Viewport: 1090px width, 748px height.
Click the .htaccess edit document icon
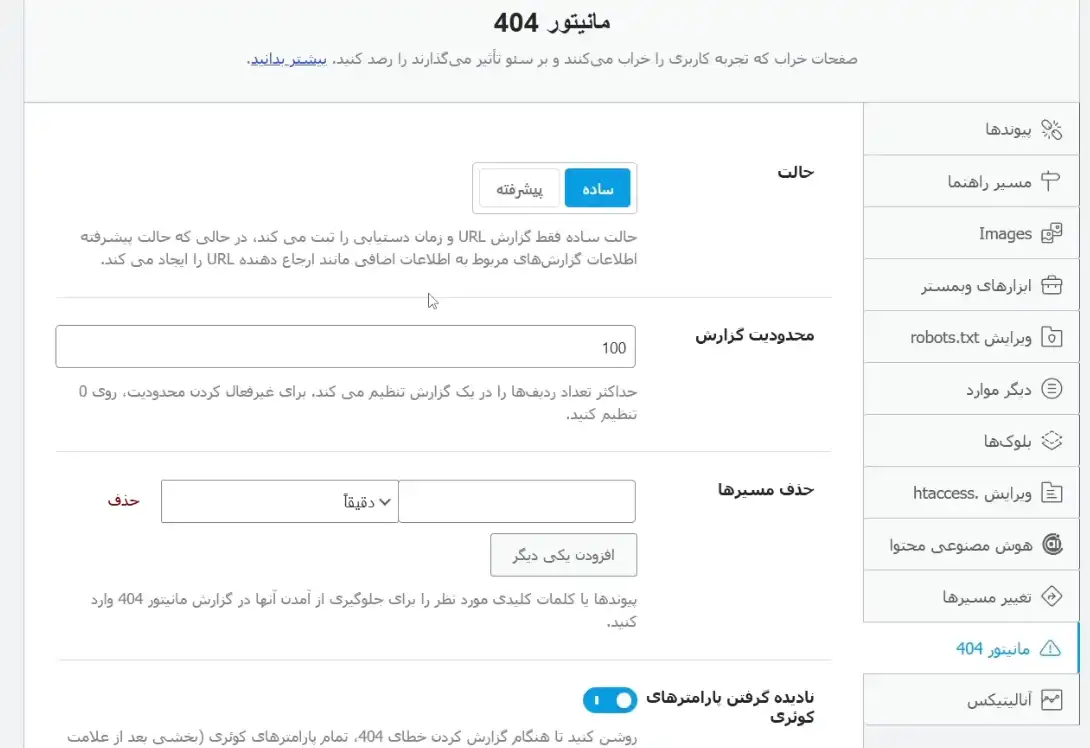1051,493
